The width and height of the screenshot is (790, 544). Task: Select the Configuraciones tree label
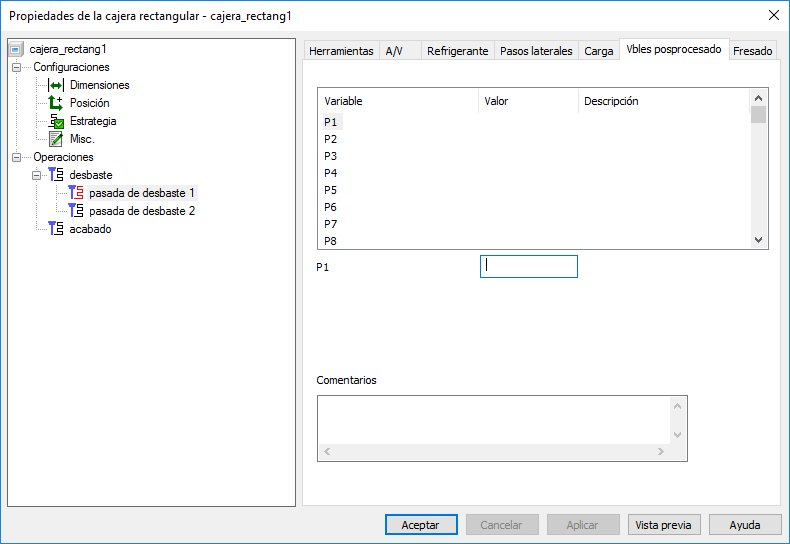coord(71,67)
